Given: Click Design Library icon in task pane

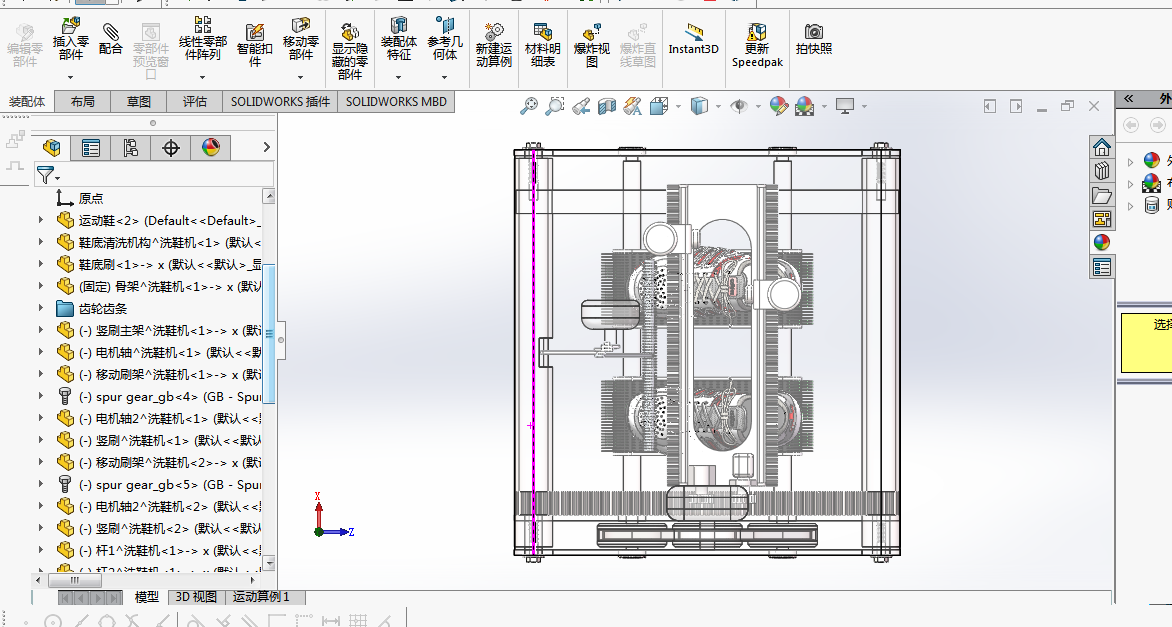Looking at the screenshot, I should 1101,170.
